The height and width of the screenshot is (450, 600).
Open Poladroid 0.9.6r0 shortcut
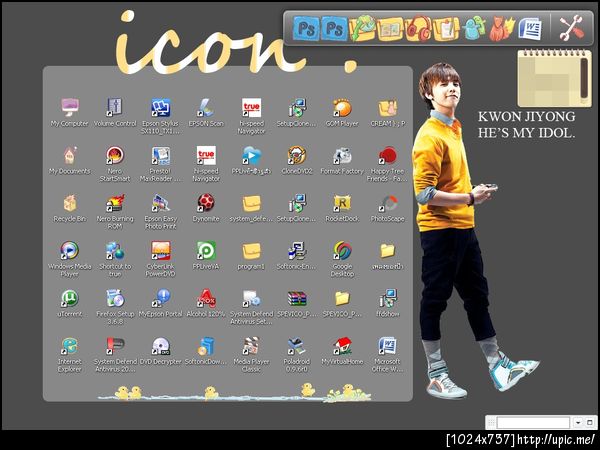coord(297,354)
